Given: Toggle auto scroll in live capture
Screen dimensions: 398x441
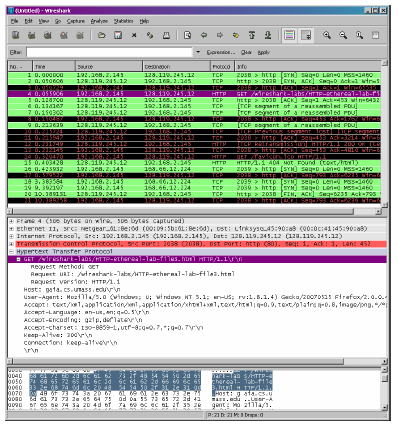Looking at the screenshot, I should tap(306, 35).
